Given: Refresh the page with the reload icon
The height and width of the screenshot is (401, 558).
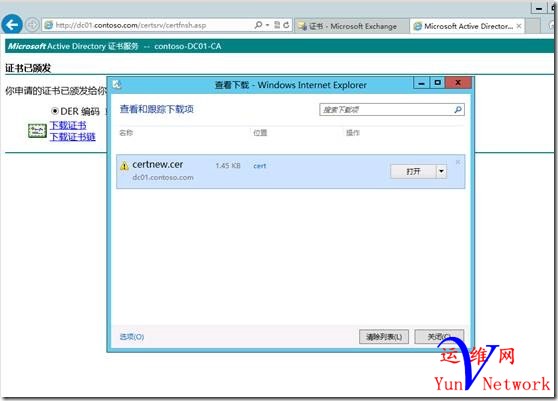Looking at the screenshot, I should click(x=286, y=25).
